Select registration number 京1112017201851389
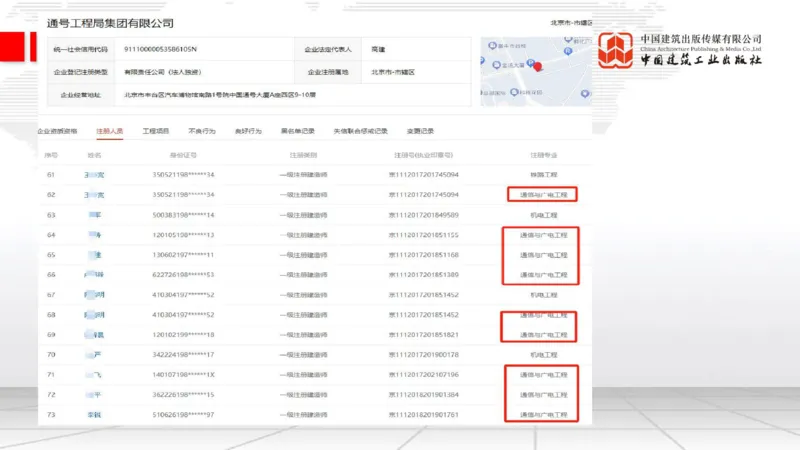 coord(423,274)
